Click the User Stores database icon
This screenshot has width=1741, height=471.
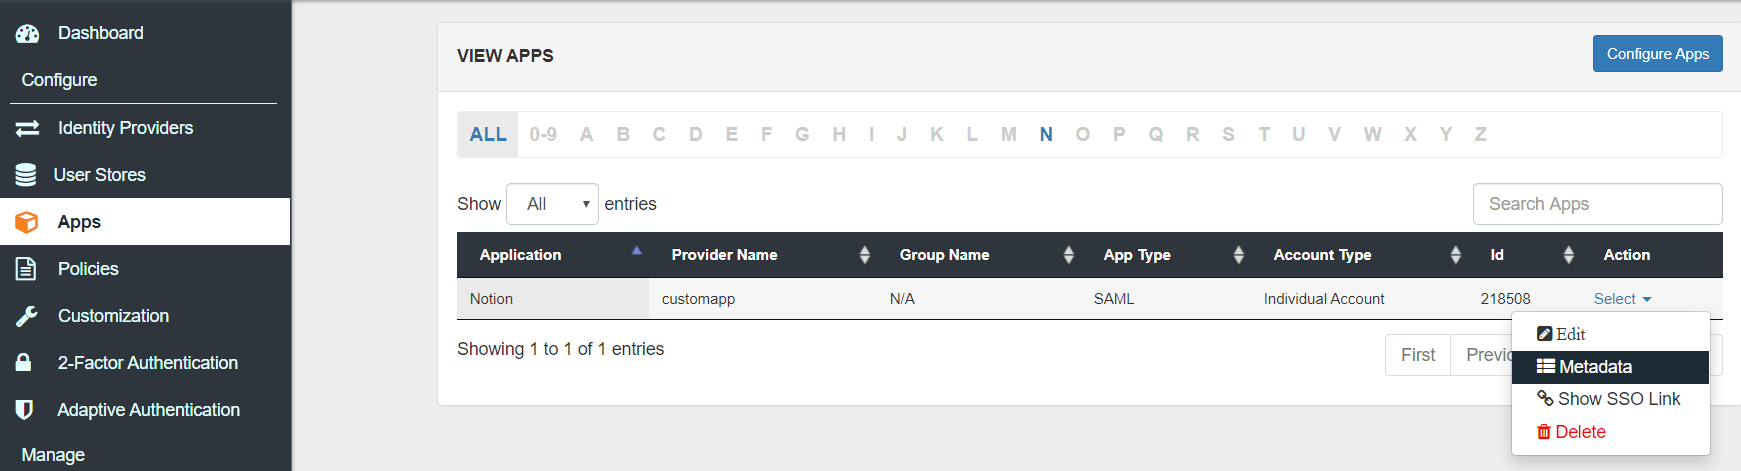click(x=26, y=175)
